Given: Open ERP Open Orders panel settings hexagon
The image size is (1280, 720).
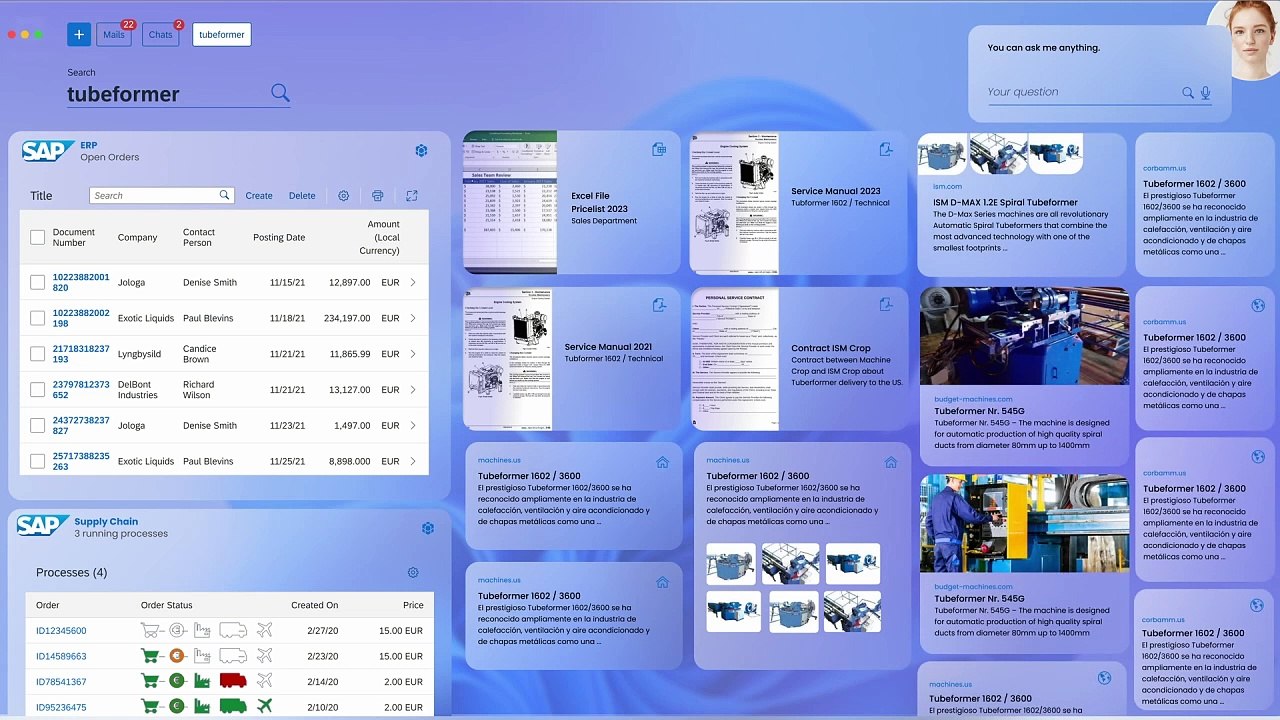Looking at the screenshot, I should click(421, 151).
